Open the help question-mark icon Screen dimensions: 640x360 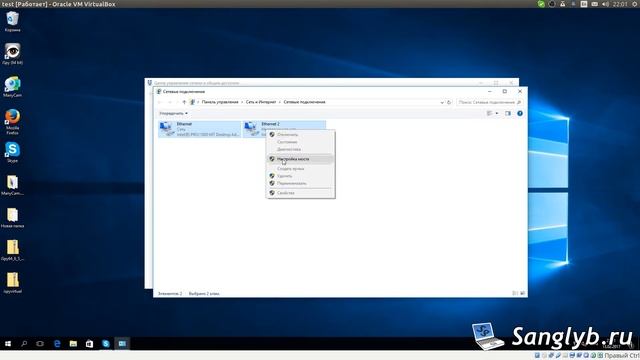(520, 113)
